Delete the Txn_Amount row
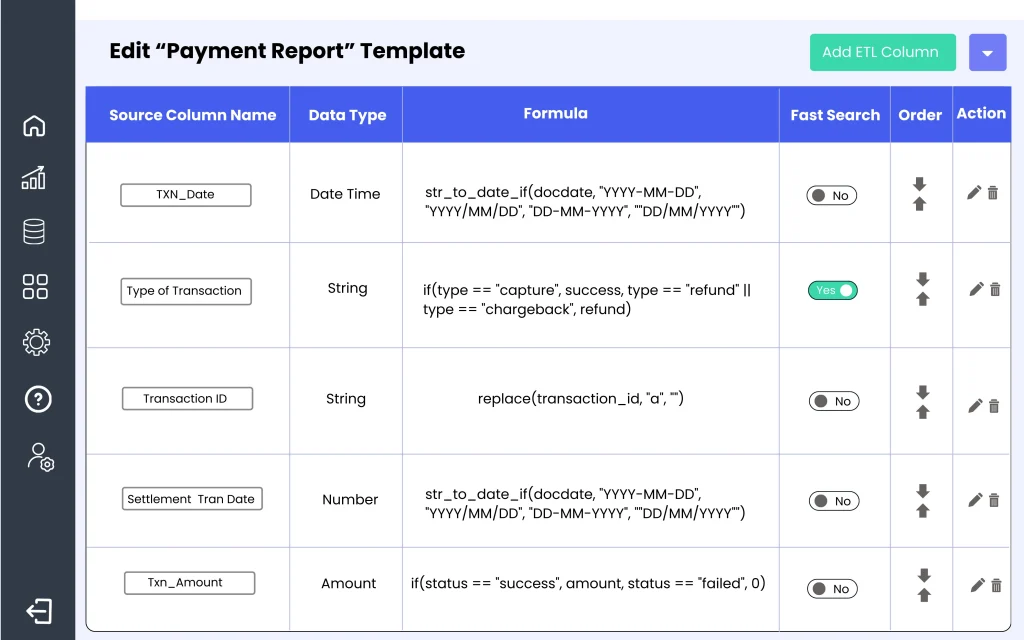This screenshot has height=640, width=1024. (x=997, y=585)
